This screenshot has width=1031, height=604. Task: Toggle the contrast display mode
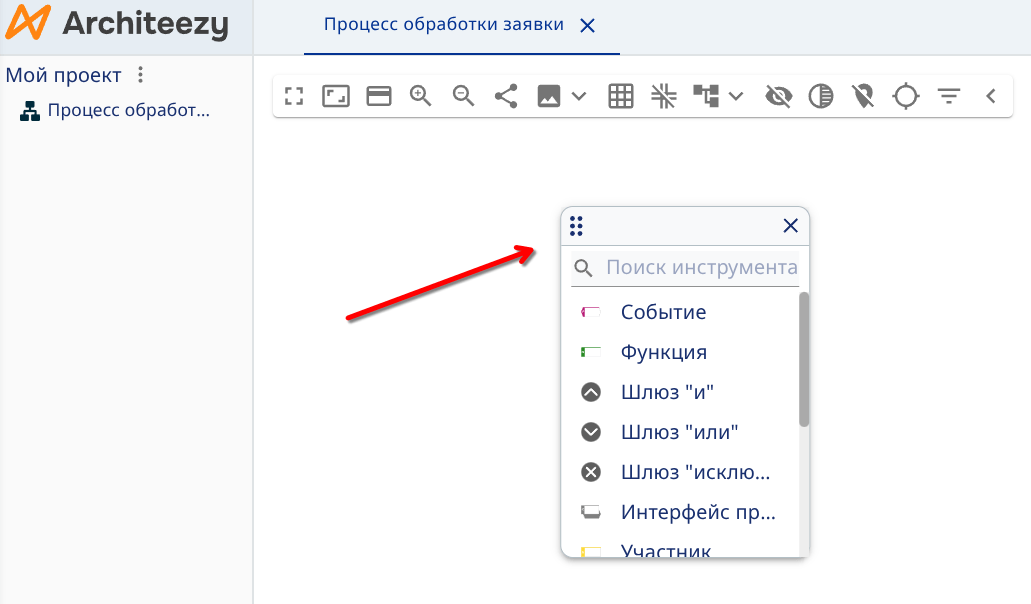coord(820,95)
